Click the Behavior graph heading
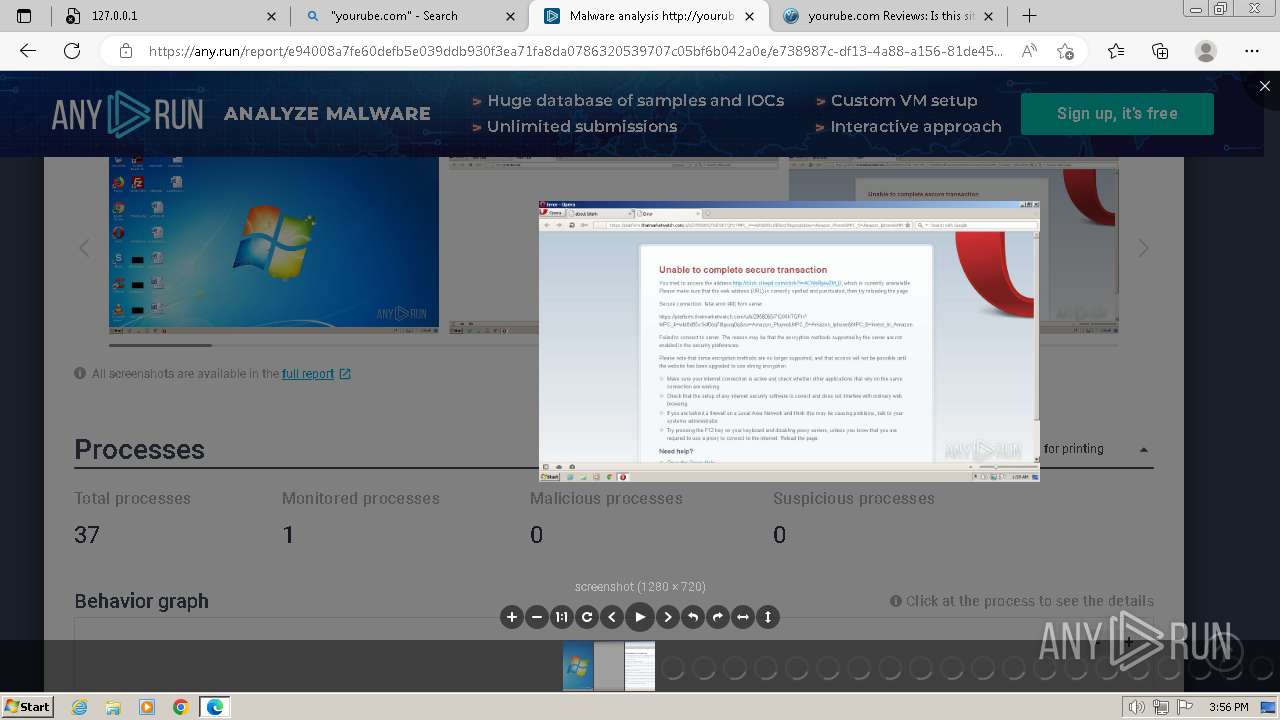This screenshot has width=1280, height=720. [x=141, y=601]
